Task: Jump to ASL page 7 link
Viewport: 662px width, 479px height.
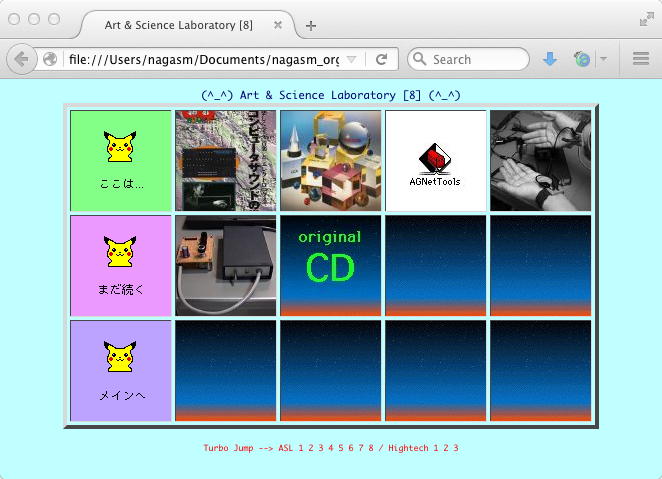Action: [x=361, y=448]
